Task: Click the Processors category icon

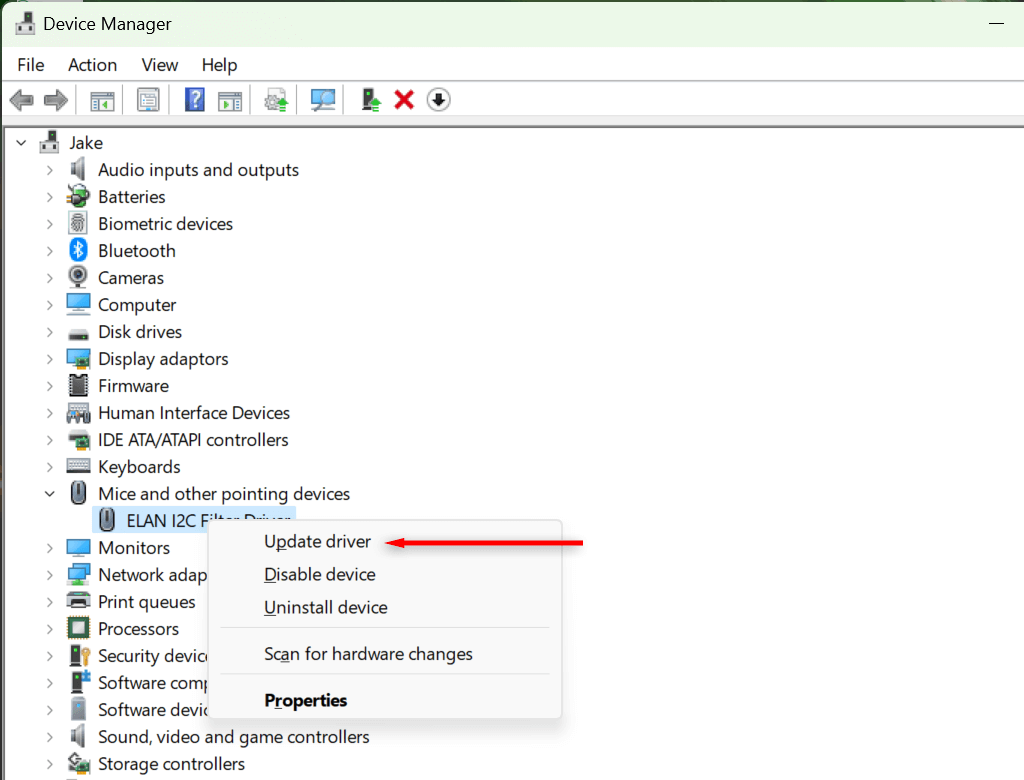Action: coord(78,628)
